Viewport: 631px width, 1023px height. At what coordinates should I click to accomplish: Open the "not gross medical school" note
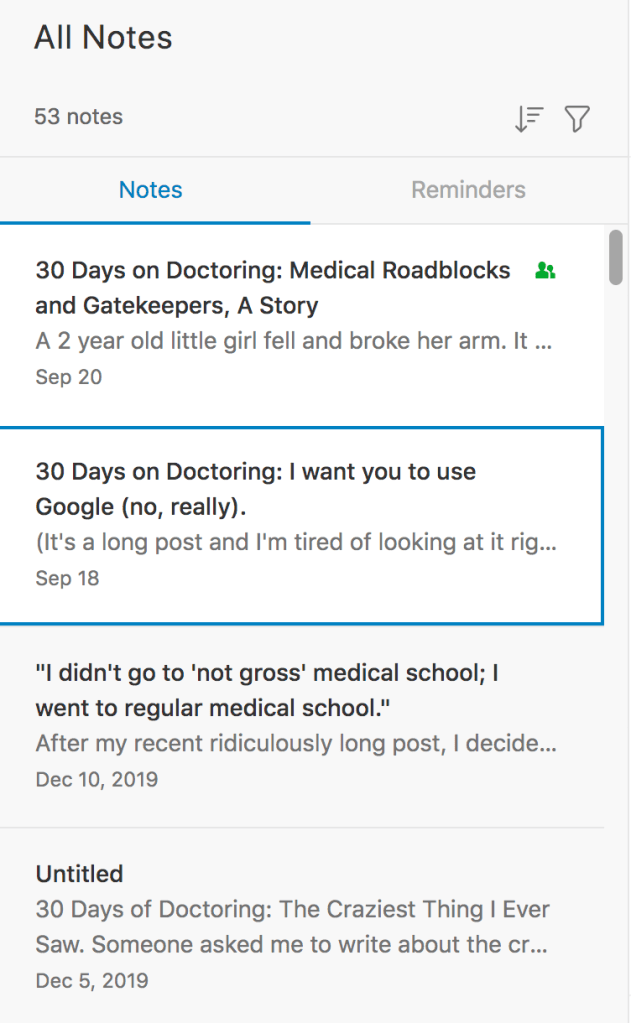click(x=267, y=690)
